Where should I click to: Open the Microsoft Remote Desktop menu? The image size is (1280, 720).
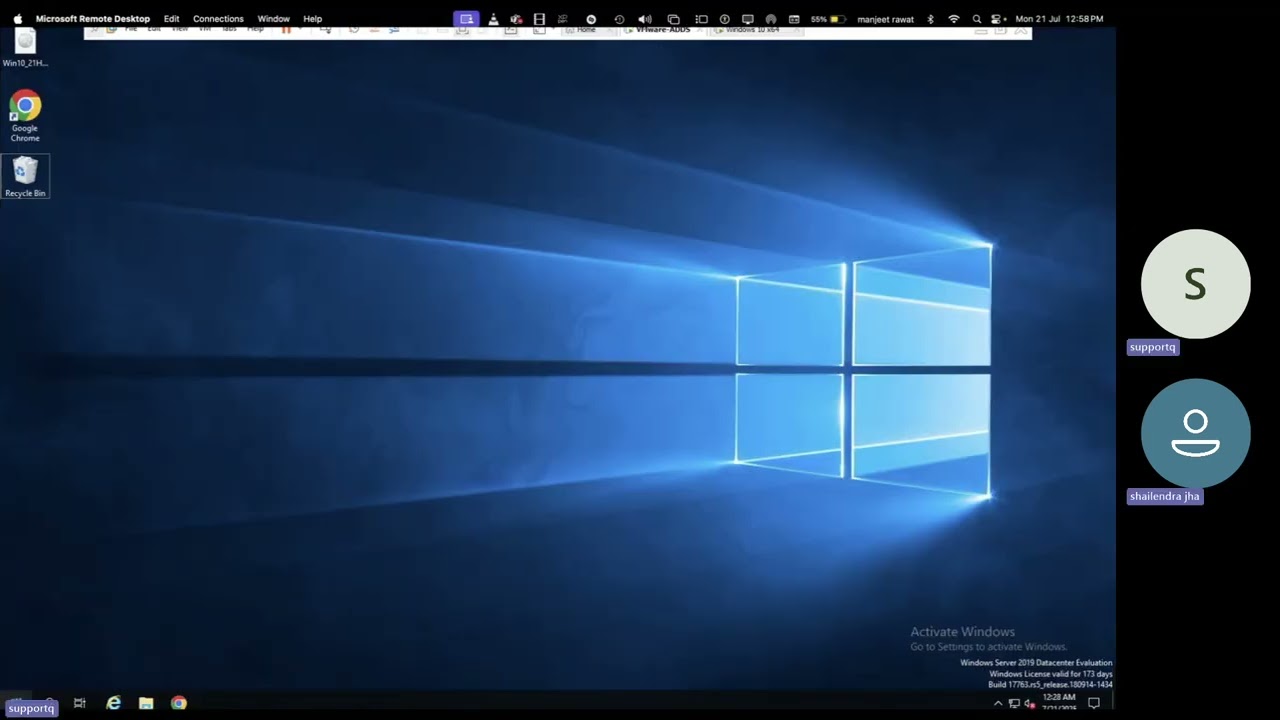(93, 18)
